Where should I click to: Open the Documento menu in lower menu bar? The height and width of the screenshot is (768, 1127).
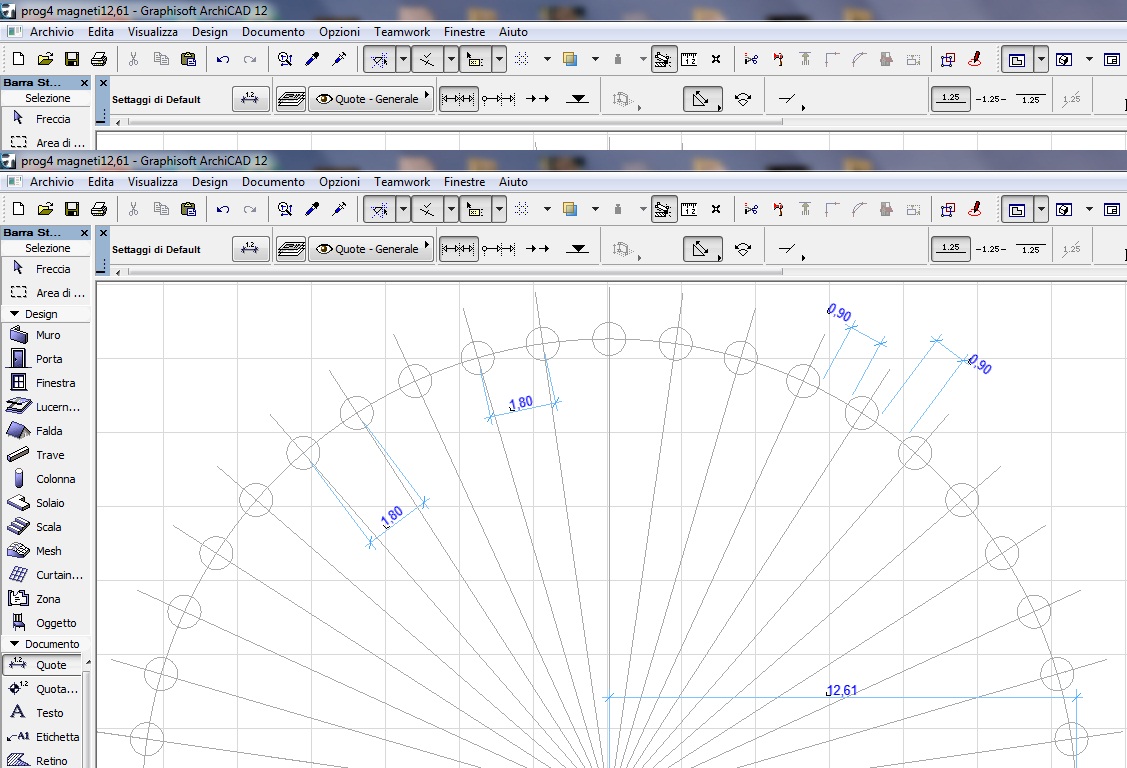click(273, 182)
